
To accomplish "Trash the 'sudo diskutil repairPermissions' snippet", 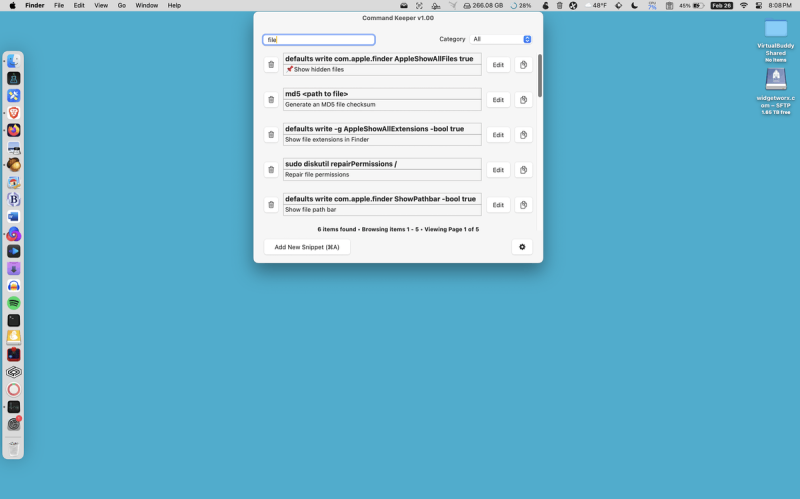I will [x=271, y=170].
